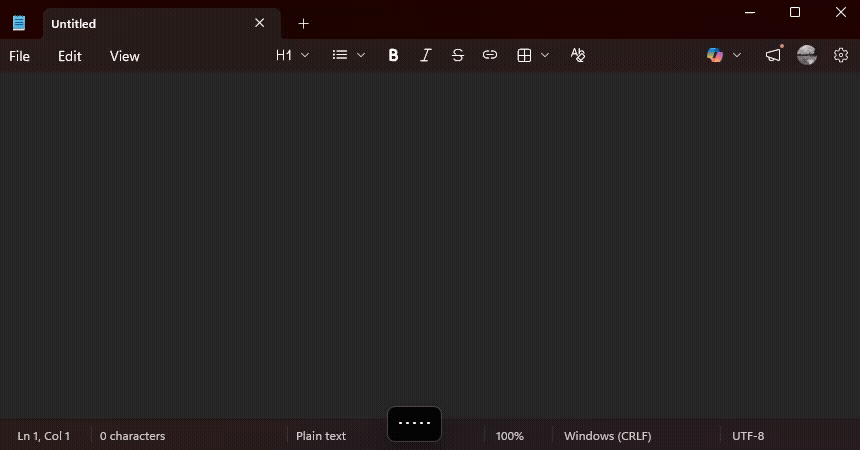Click the user account avatar
This screenshot has height=450, width=860.
[x=807, y=55]
